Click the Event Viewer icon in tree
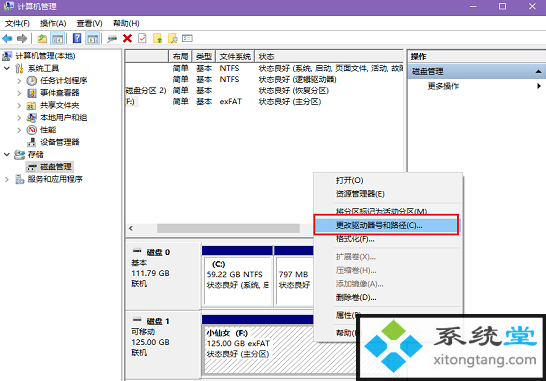The width and height of the screenshot is (546, 381). [x=32, y=93]
